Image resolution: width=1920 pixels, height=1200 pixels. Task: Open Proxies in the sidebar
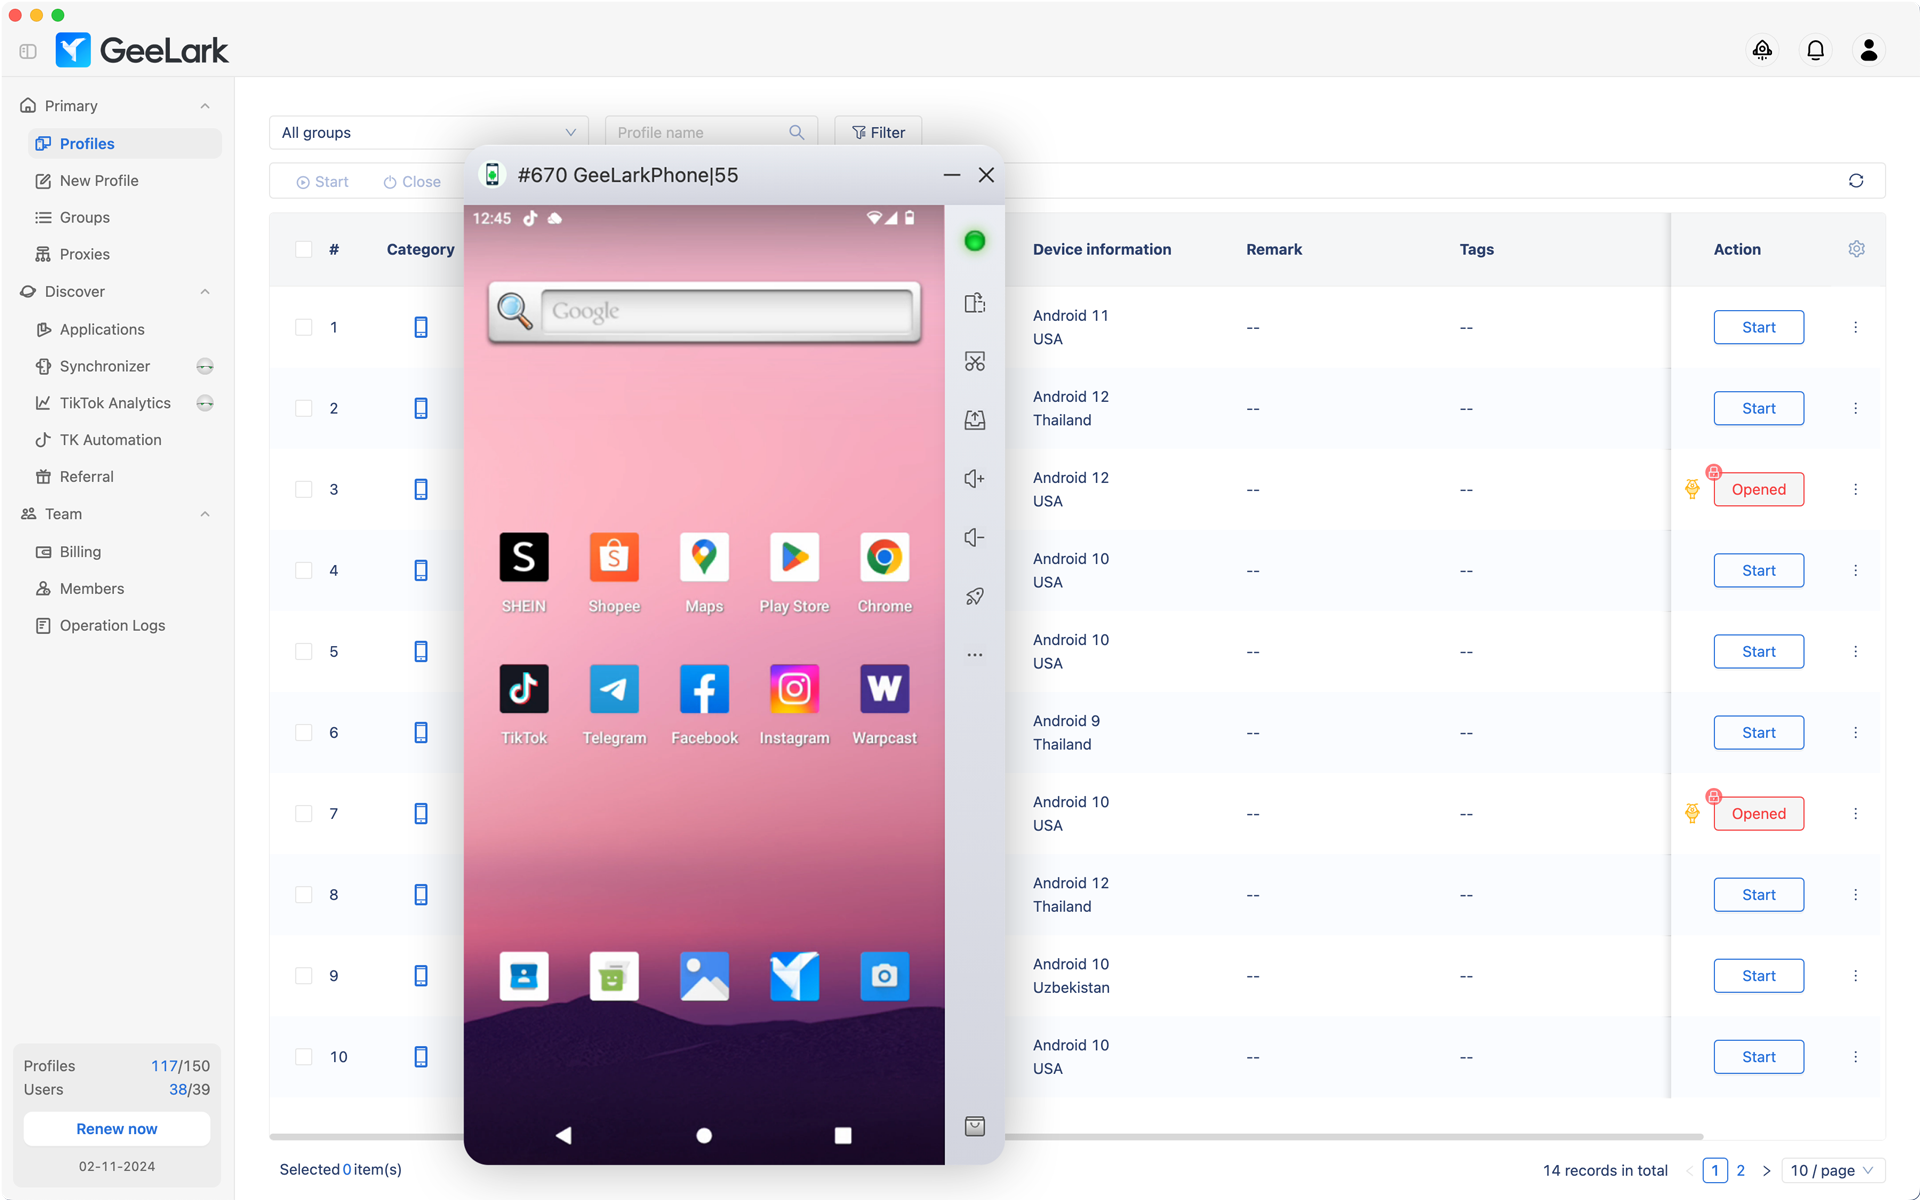[x=84, y=254]
